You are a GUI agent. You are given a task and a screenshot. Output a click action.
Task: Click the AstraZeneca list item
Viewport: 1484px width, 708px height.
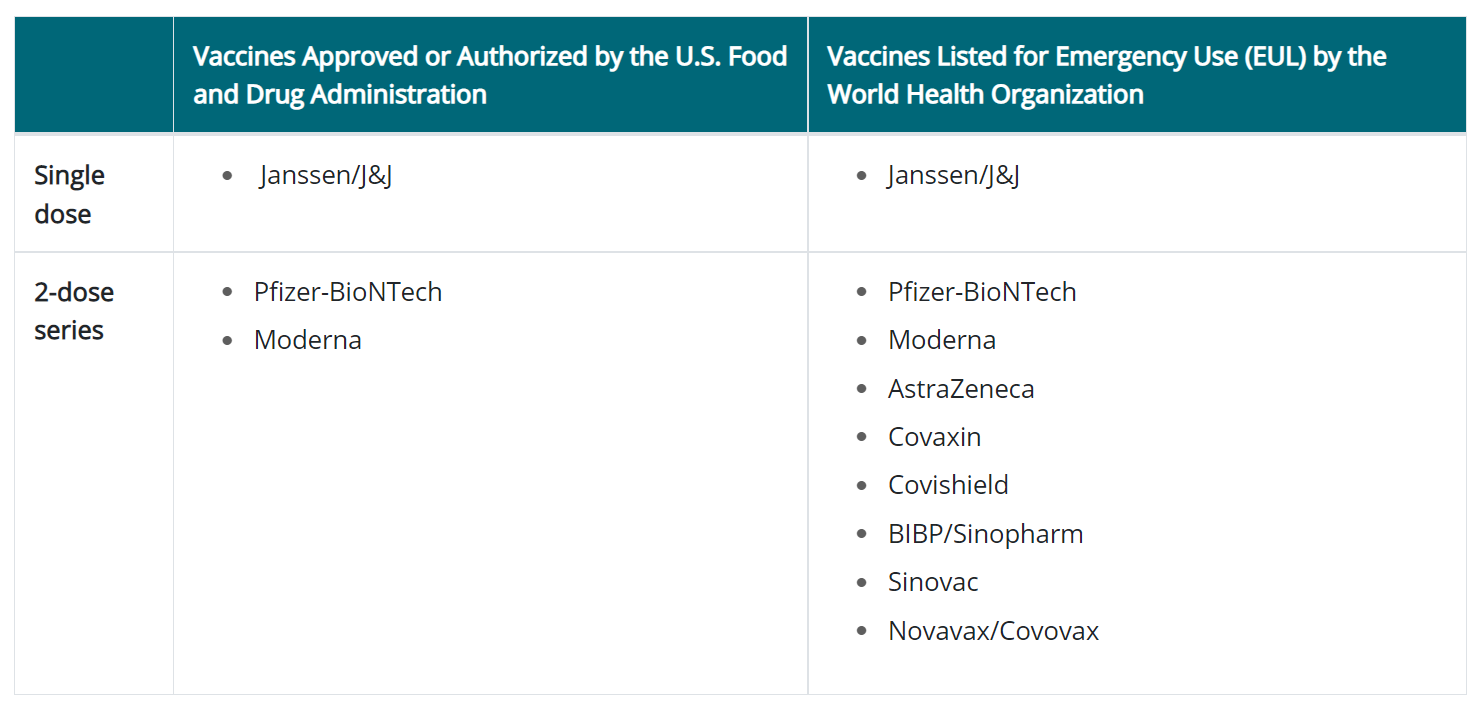(x=961, y=389)
